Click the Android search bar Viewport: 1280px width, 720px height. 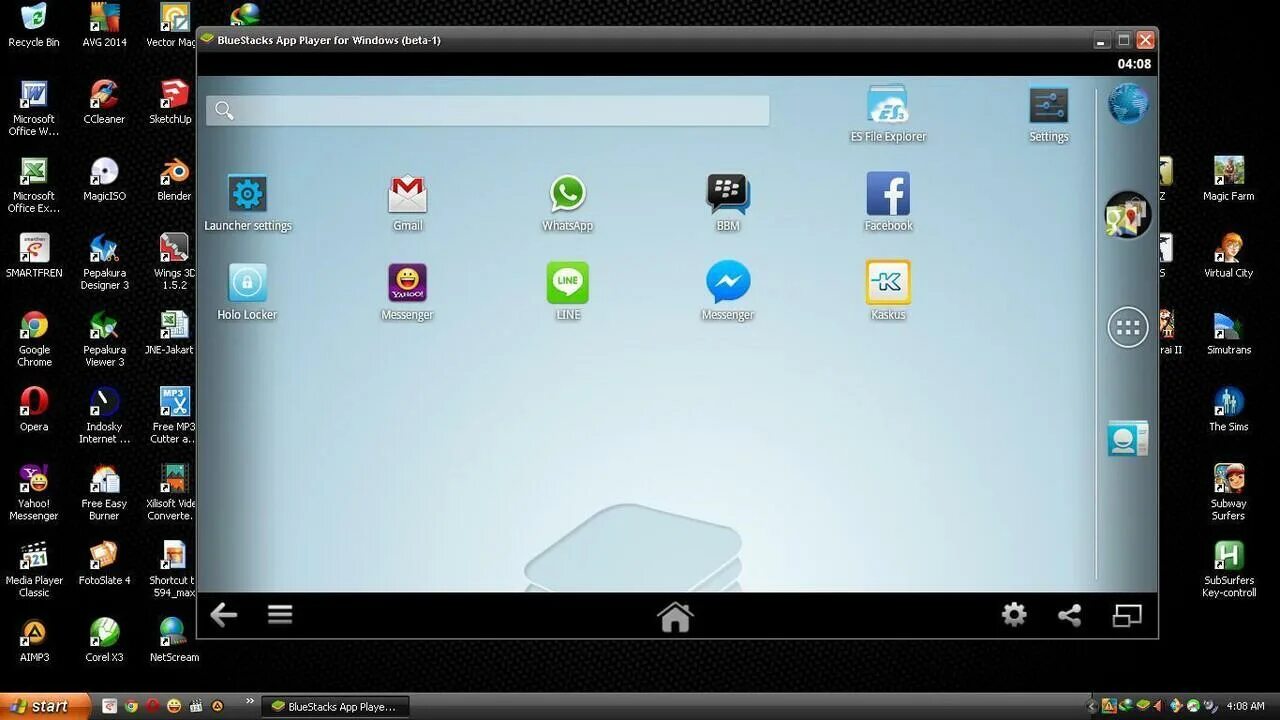point(488,110)
